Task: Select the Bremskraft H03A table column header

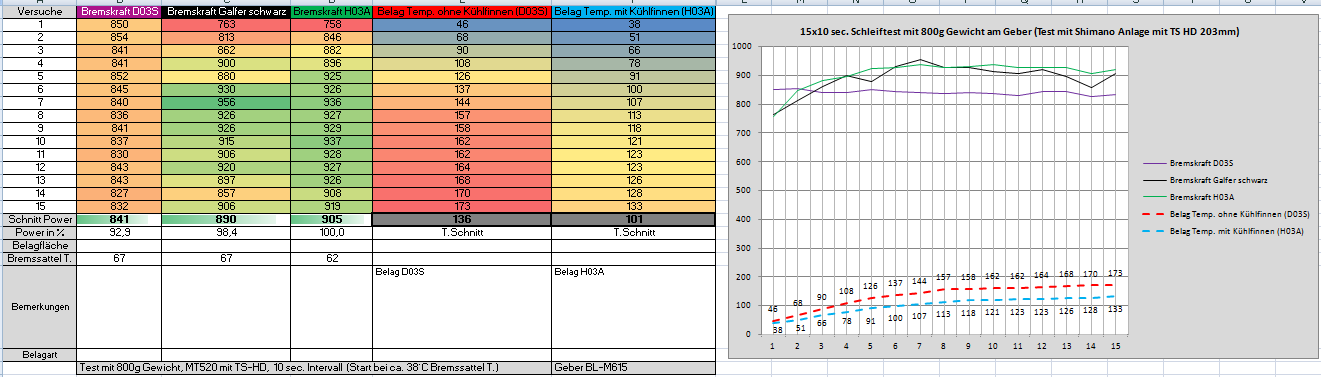Action: point(331,11)
